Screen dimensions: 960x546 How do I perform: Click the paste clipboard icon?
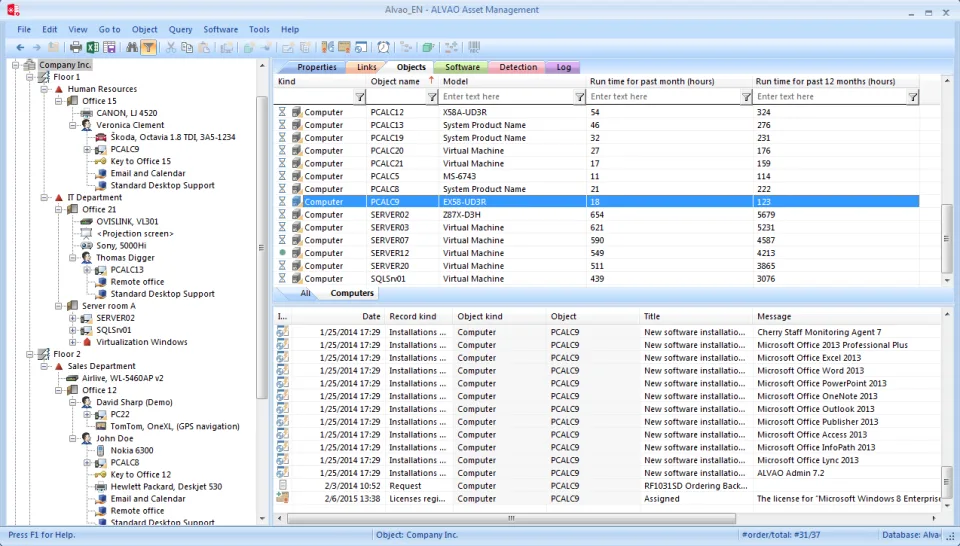[204, 47]
